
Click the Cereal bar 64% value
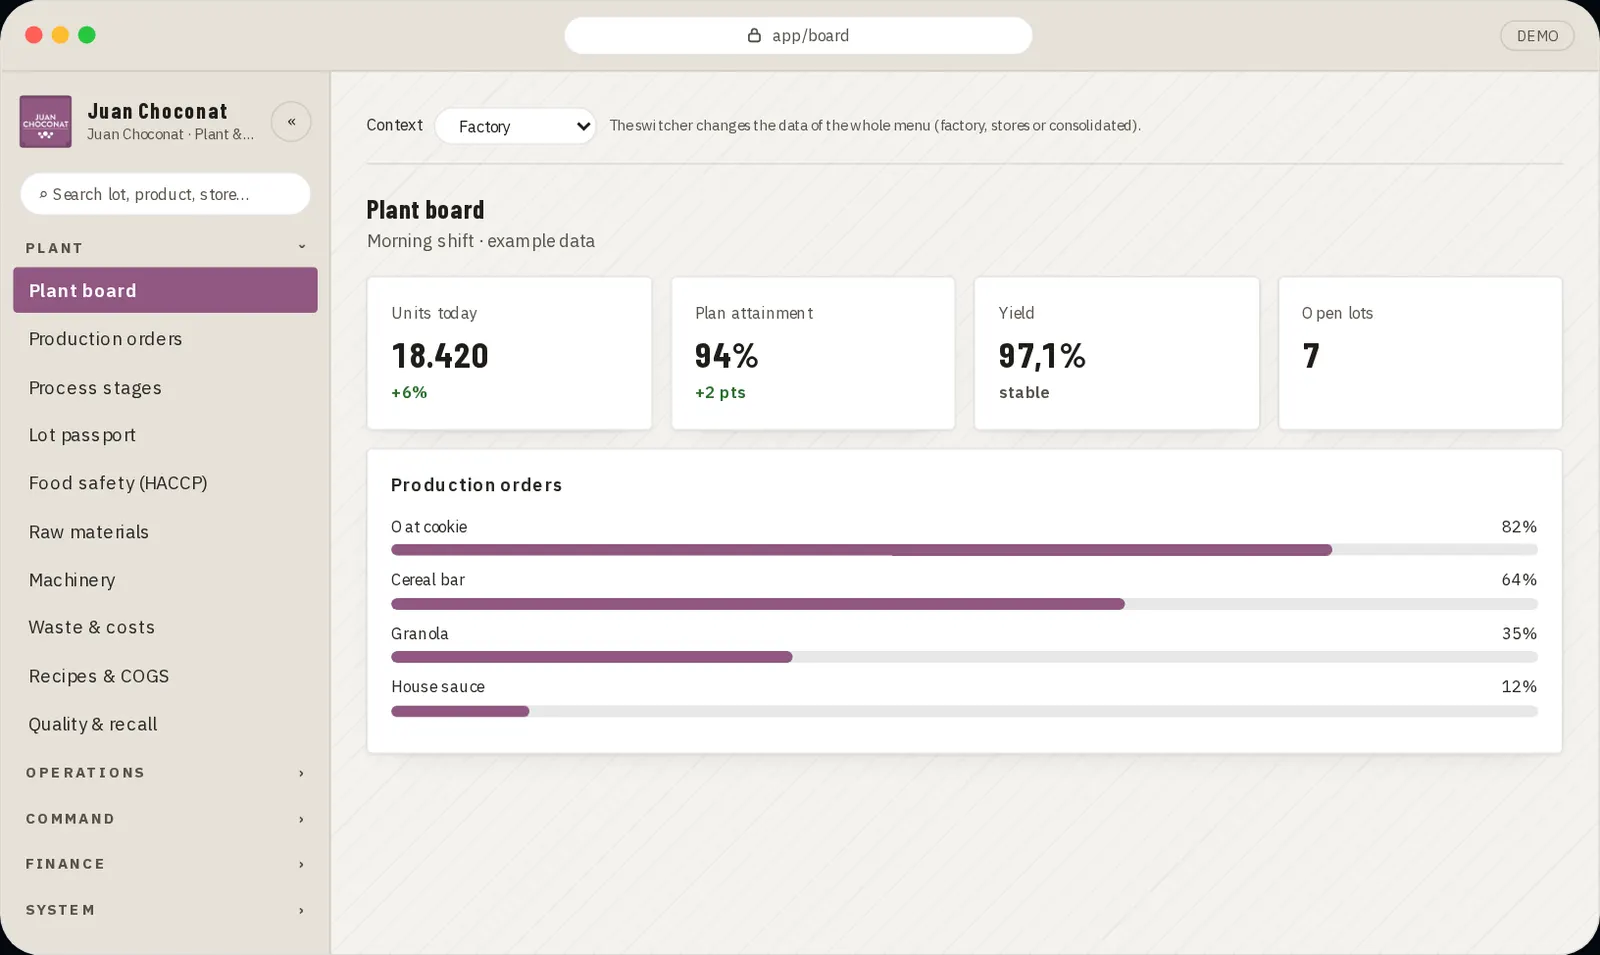[x=1519, y=580]
